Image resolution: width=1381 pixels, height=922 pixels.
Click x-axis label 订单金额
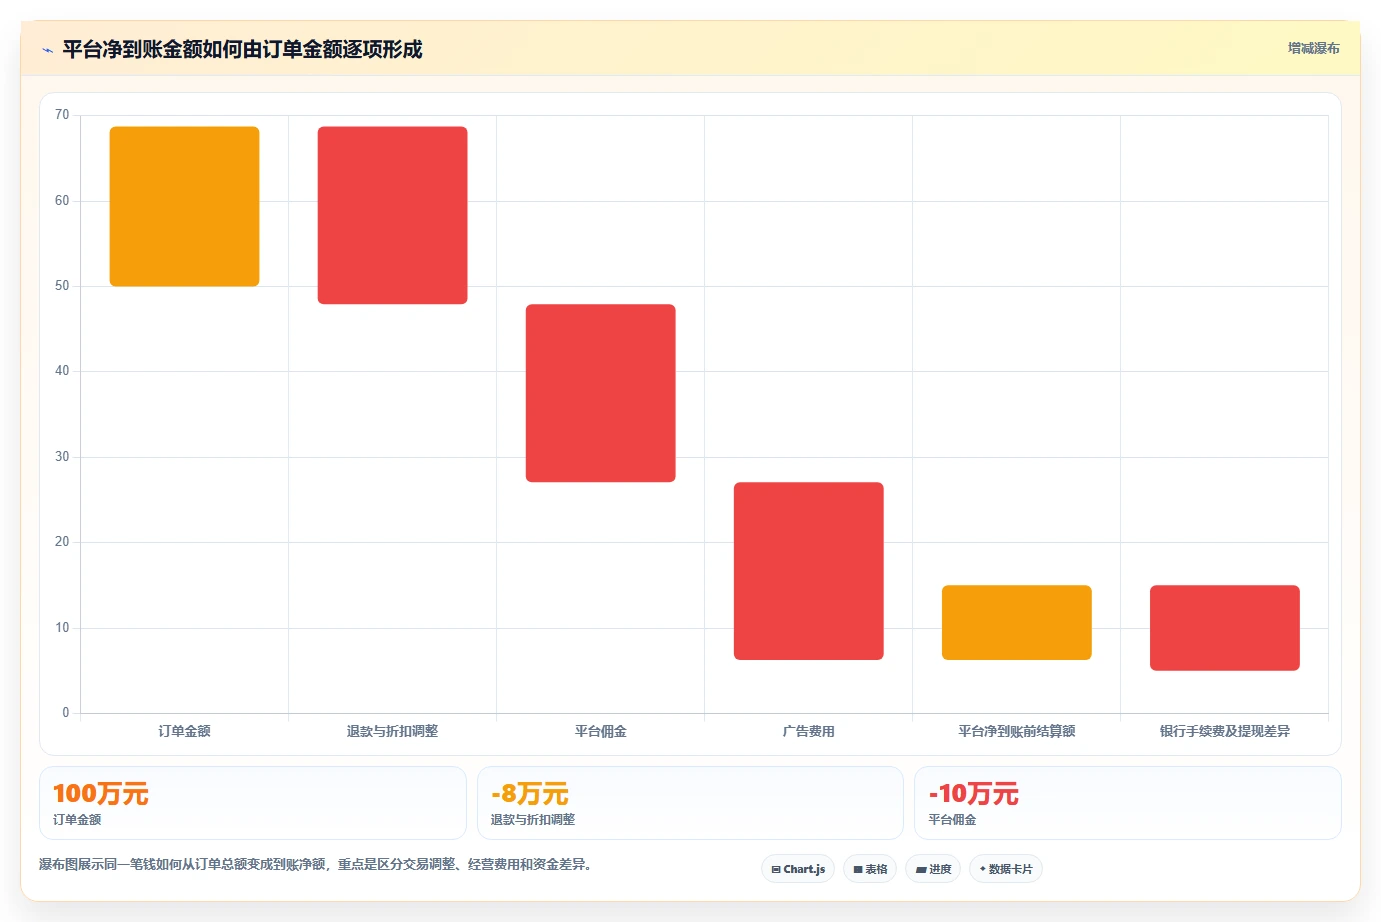pyautogui.click(x=185, y=731)
